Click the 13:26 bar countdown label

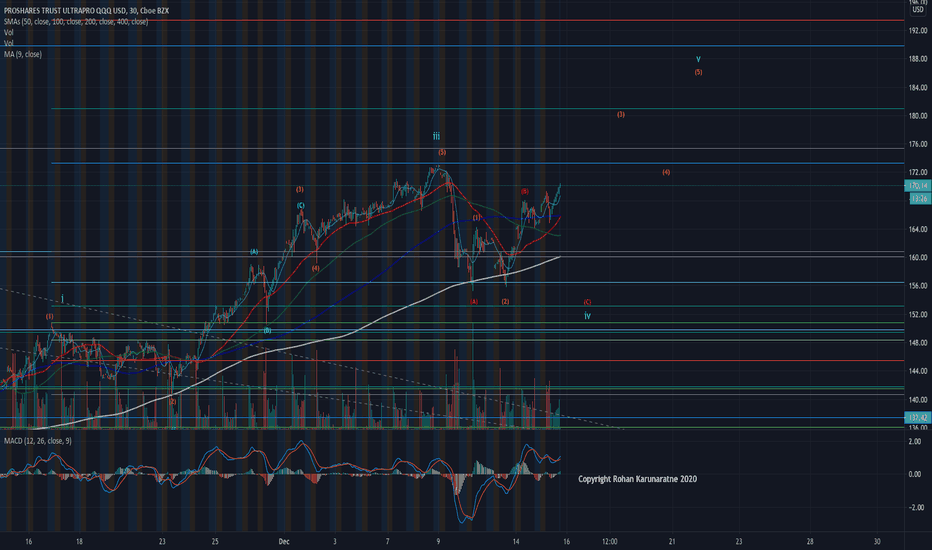click(920, 199)
